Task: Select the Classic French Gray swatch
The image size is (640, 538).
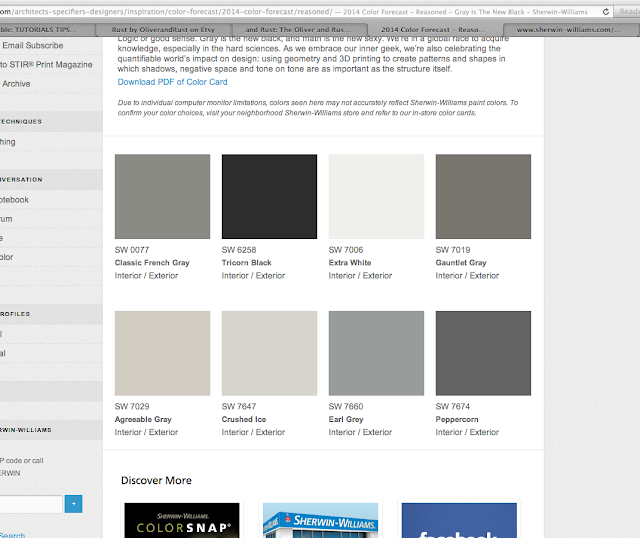Action: (x=162, y=196)
